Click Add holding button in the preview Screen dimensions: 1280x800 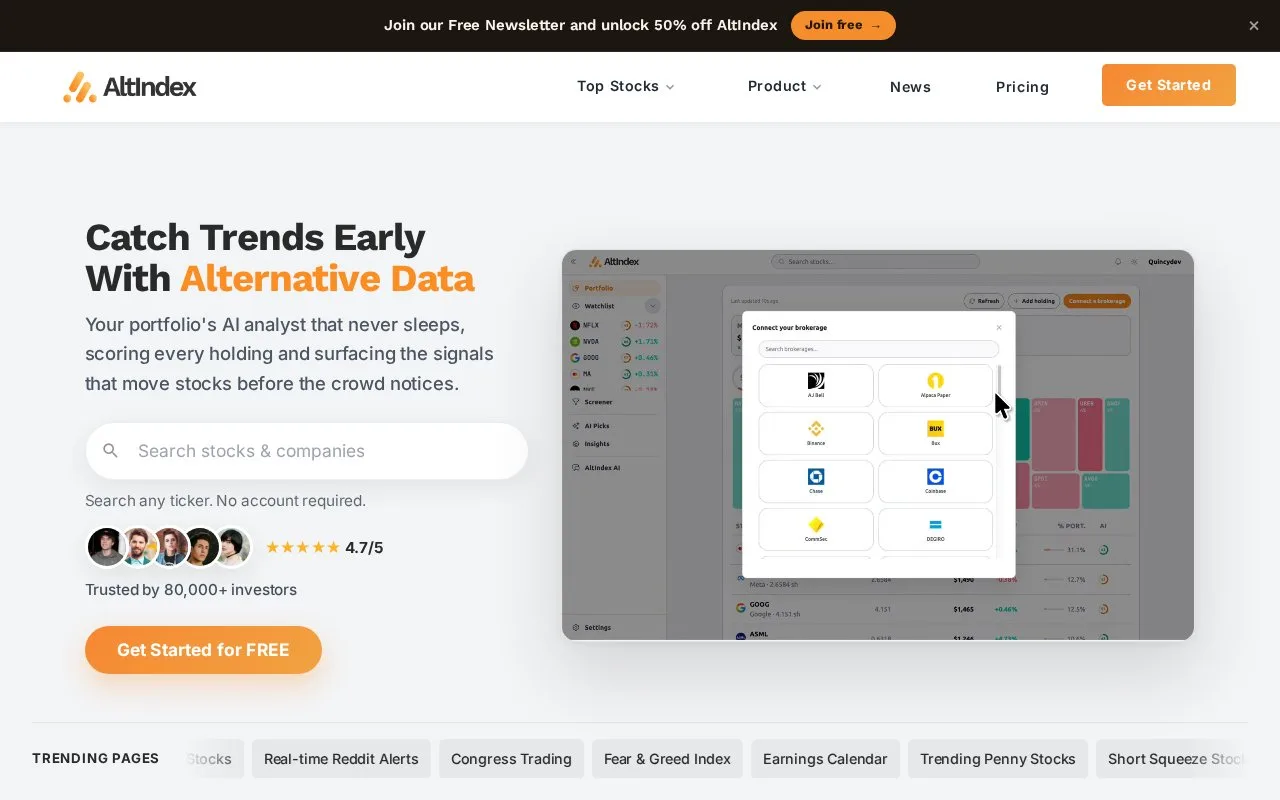[x=1034, y=301]
